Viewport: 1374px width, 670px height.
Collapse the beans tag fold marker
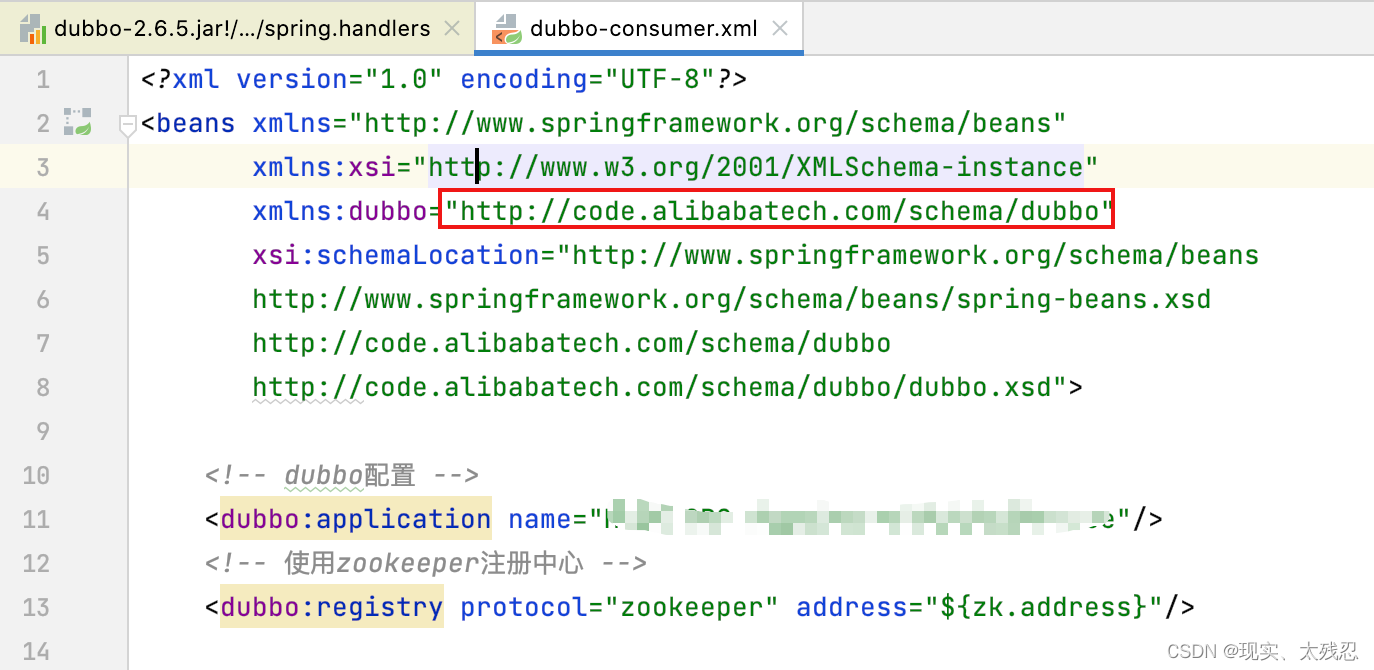128,124
